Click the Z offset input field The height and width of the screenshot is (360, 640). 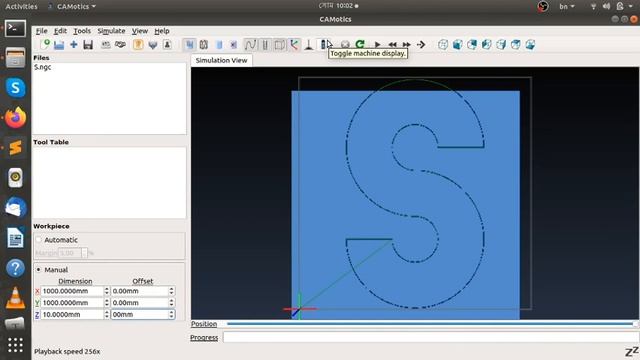click(140, 315)
